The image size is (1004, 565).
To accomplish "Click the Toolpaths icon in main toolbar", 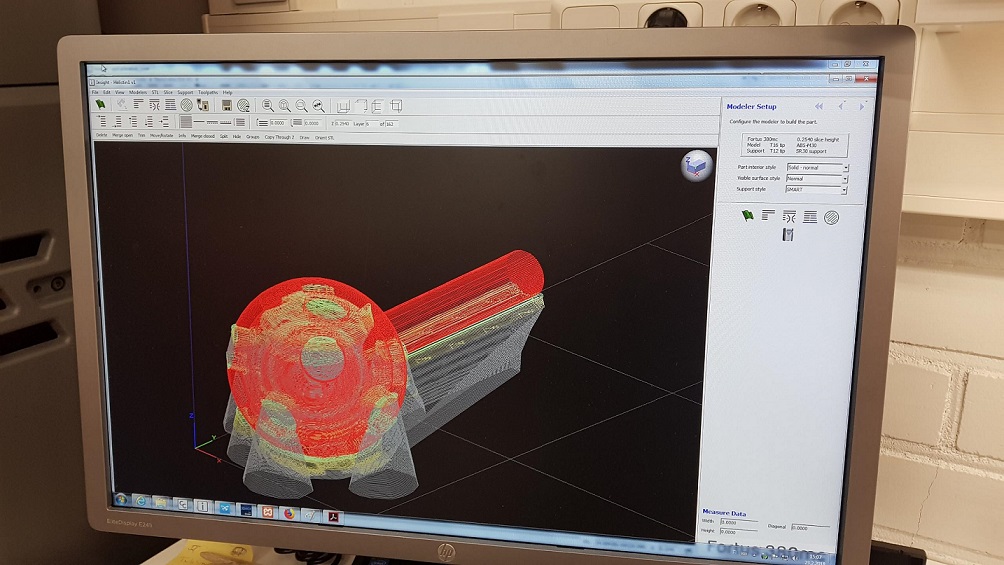I will point(171,104).
